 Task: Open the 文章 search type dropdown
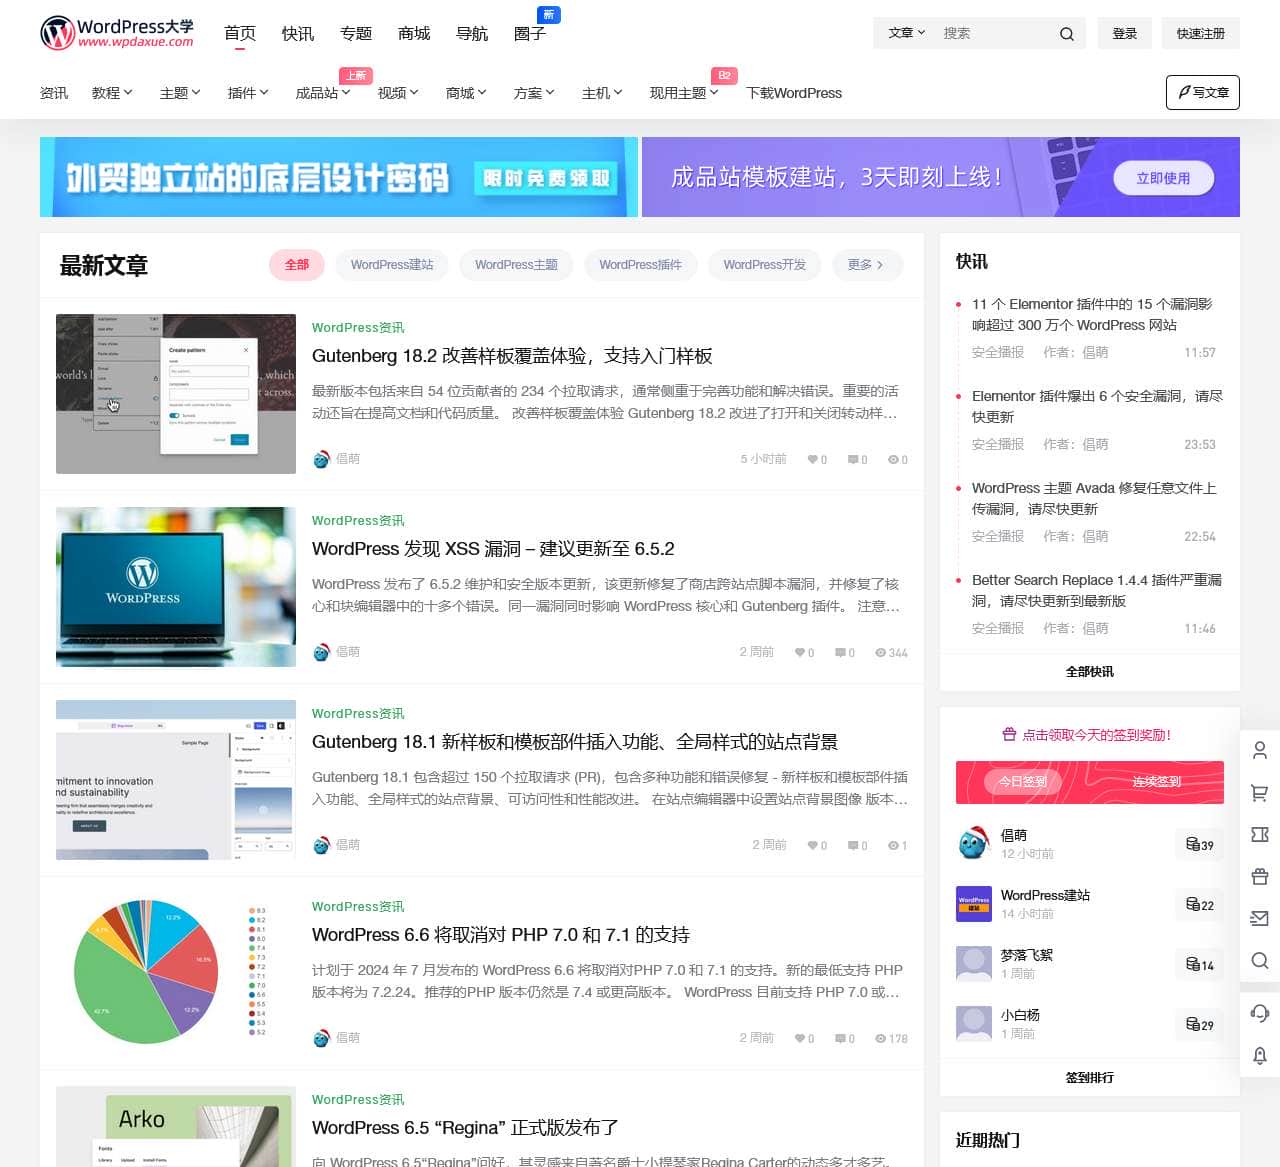click(x=907, y=33)
